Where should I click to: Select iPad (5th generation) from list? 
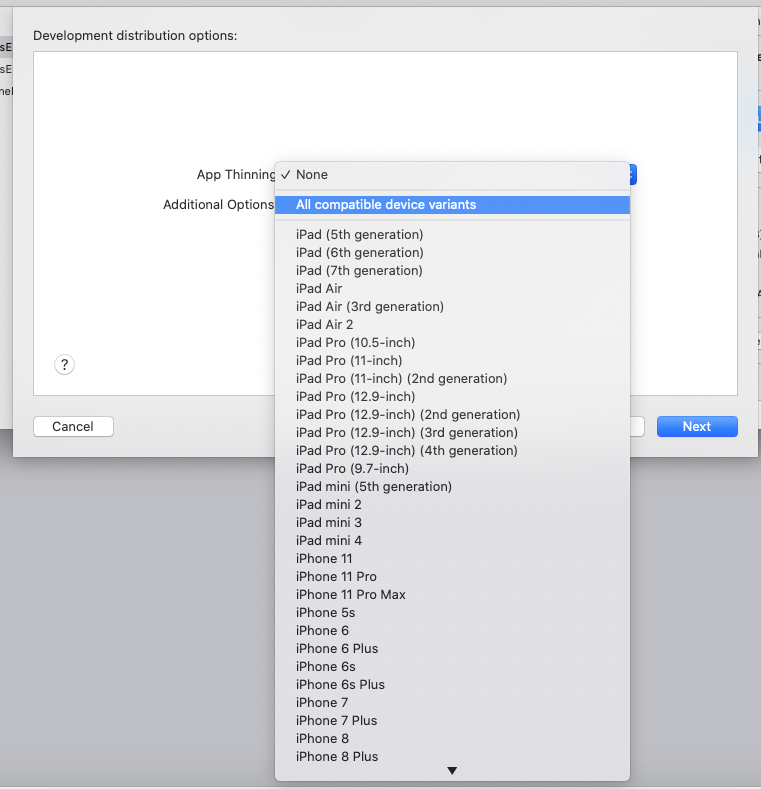[x=359, y=235]
